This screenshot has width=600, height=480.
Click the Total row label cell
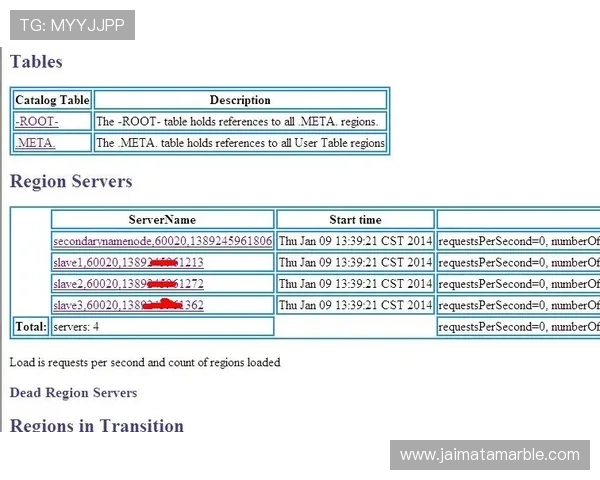pyautogui.click(x=31, y=327)
